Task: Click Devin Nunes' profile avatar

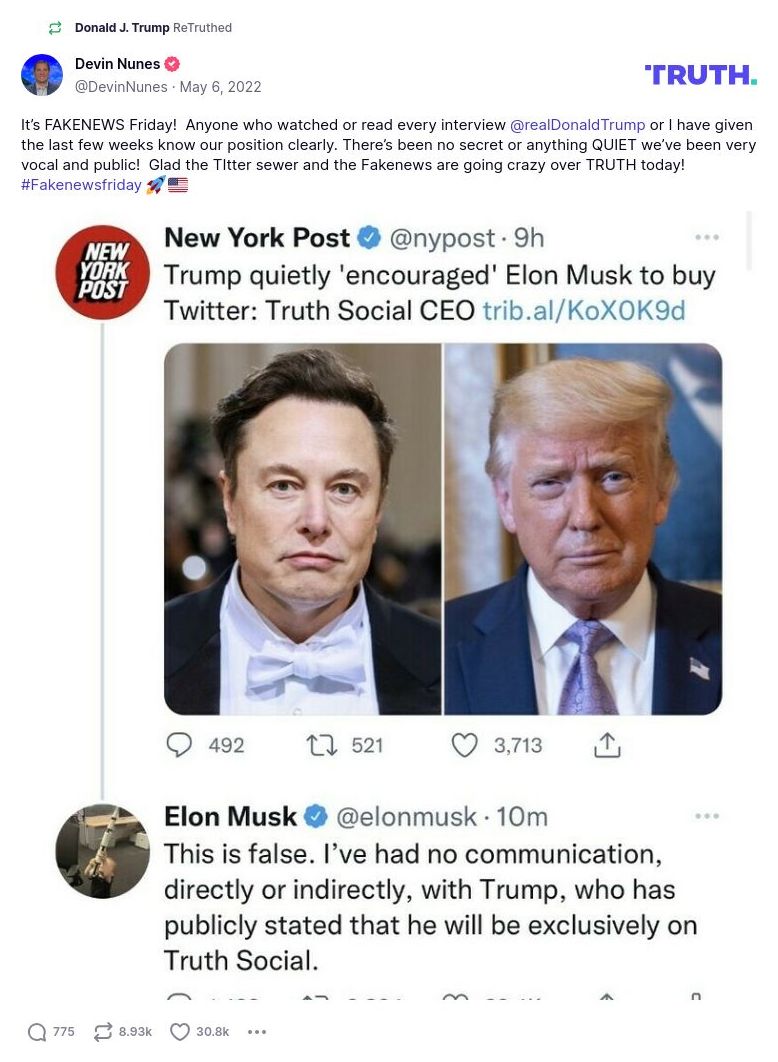Action: (x=42, y=75)
